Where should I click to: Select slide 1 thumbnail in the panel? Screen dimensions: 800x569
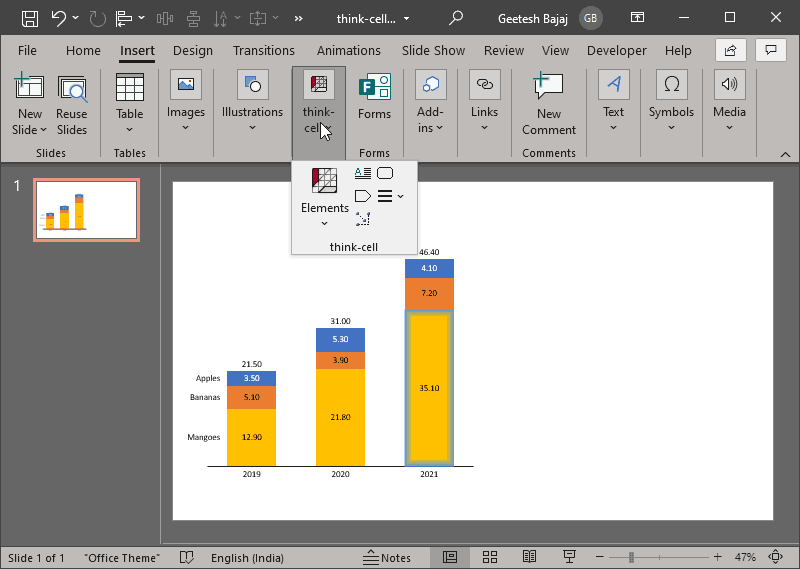[87, 210]
